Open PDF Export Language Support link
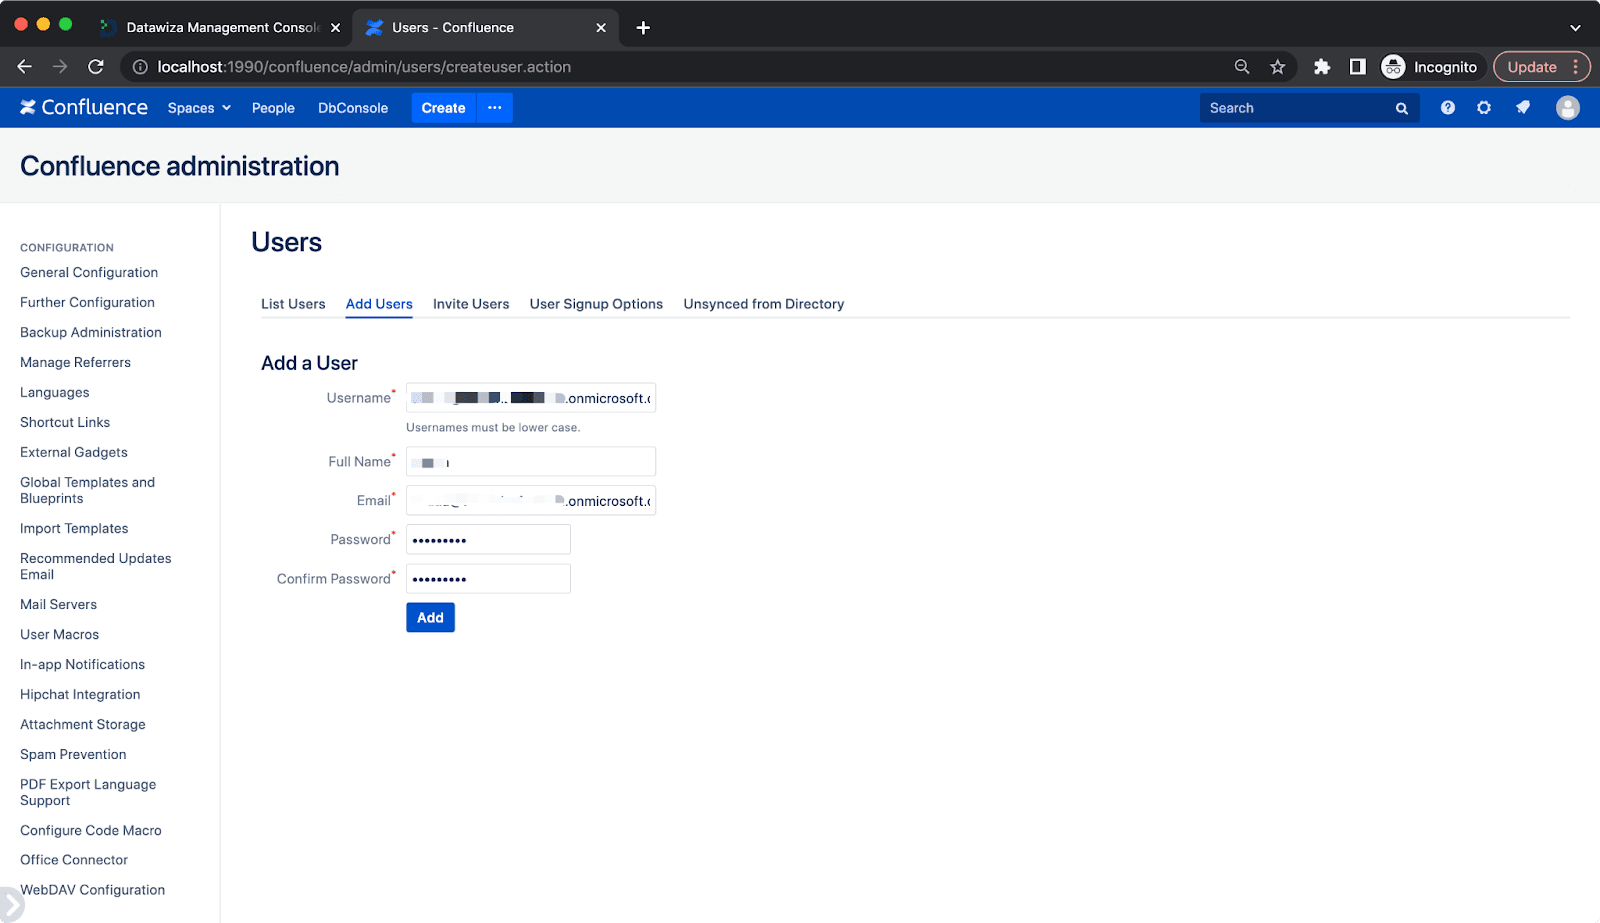The image size is (1600, 923). tap(88, 792)
